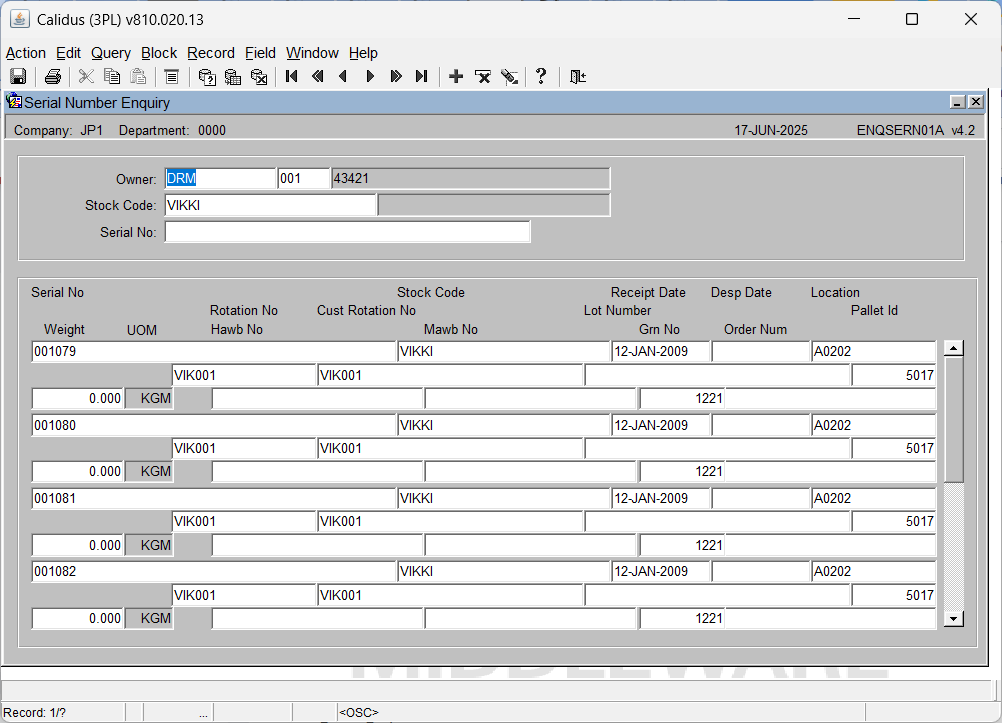
Task: Click the Next Record arrow icon
Action: coord(369,77)
